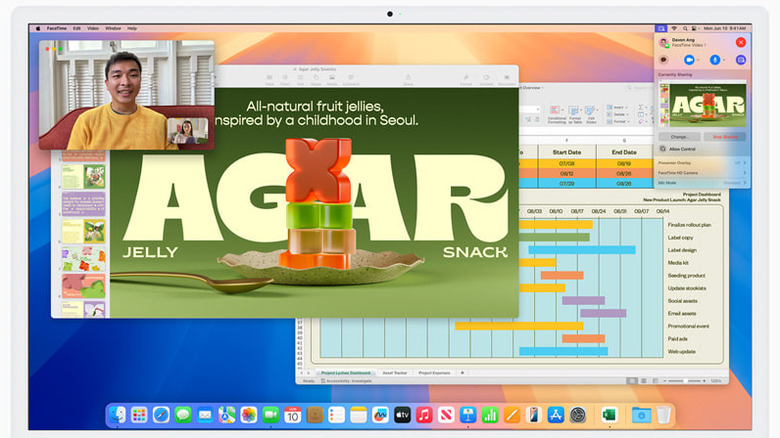Screen dimensions: 780x438
Task: Open Safari from the dock
Action: click(x=161, y=414)
